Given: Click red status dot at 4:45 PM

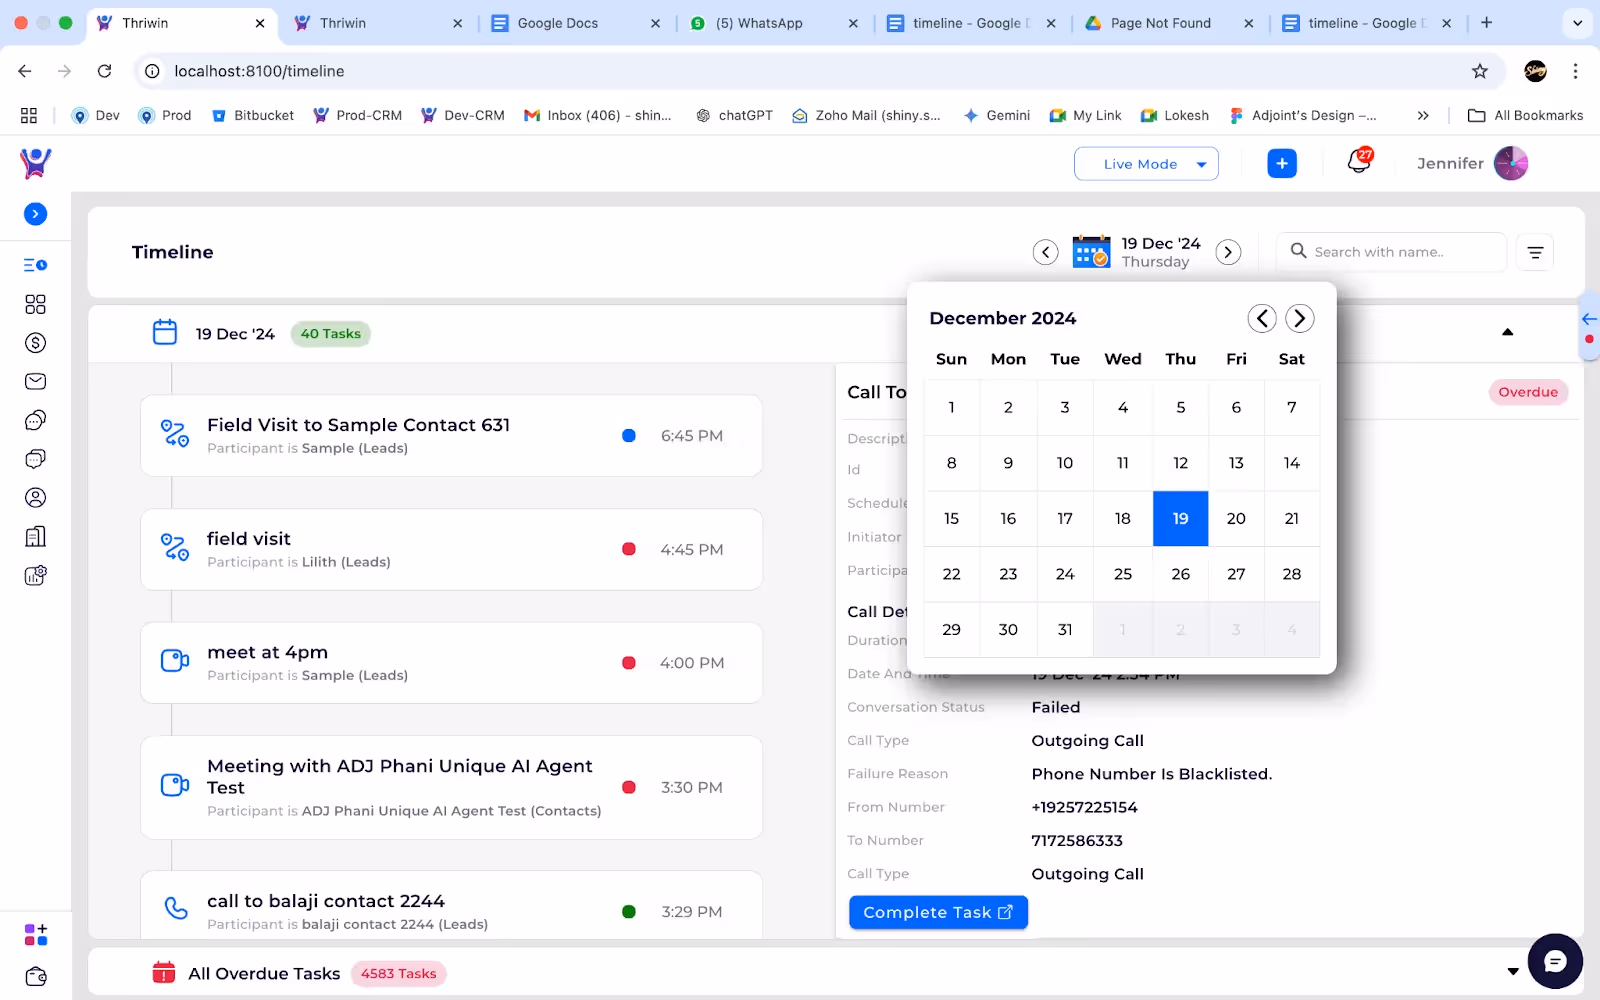Looking at the screenshot, I should pos(629,549).
